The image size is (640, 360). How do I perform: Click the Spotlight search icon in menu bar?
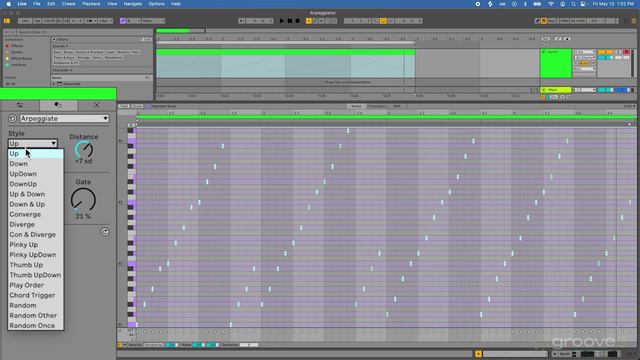point(573,4)
